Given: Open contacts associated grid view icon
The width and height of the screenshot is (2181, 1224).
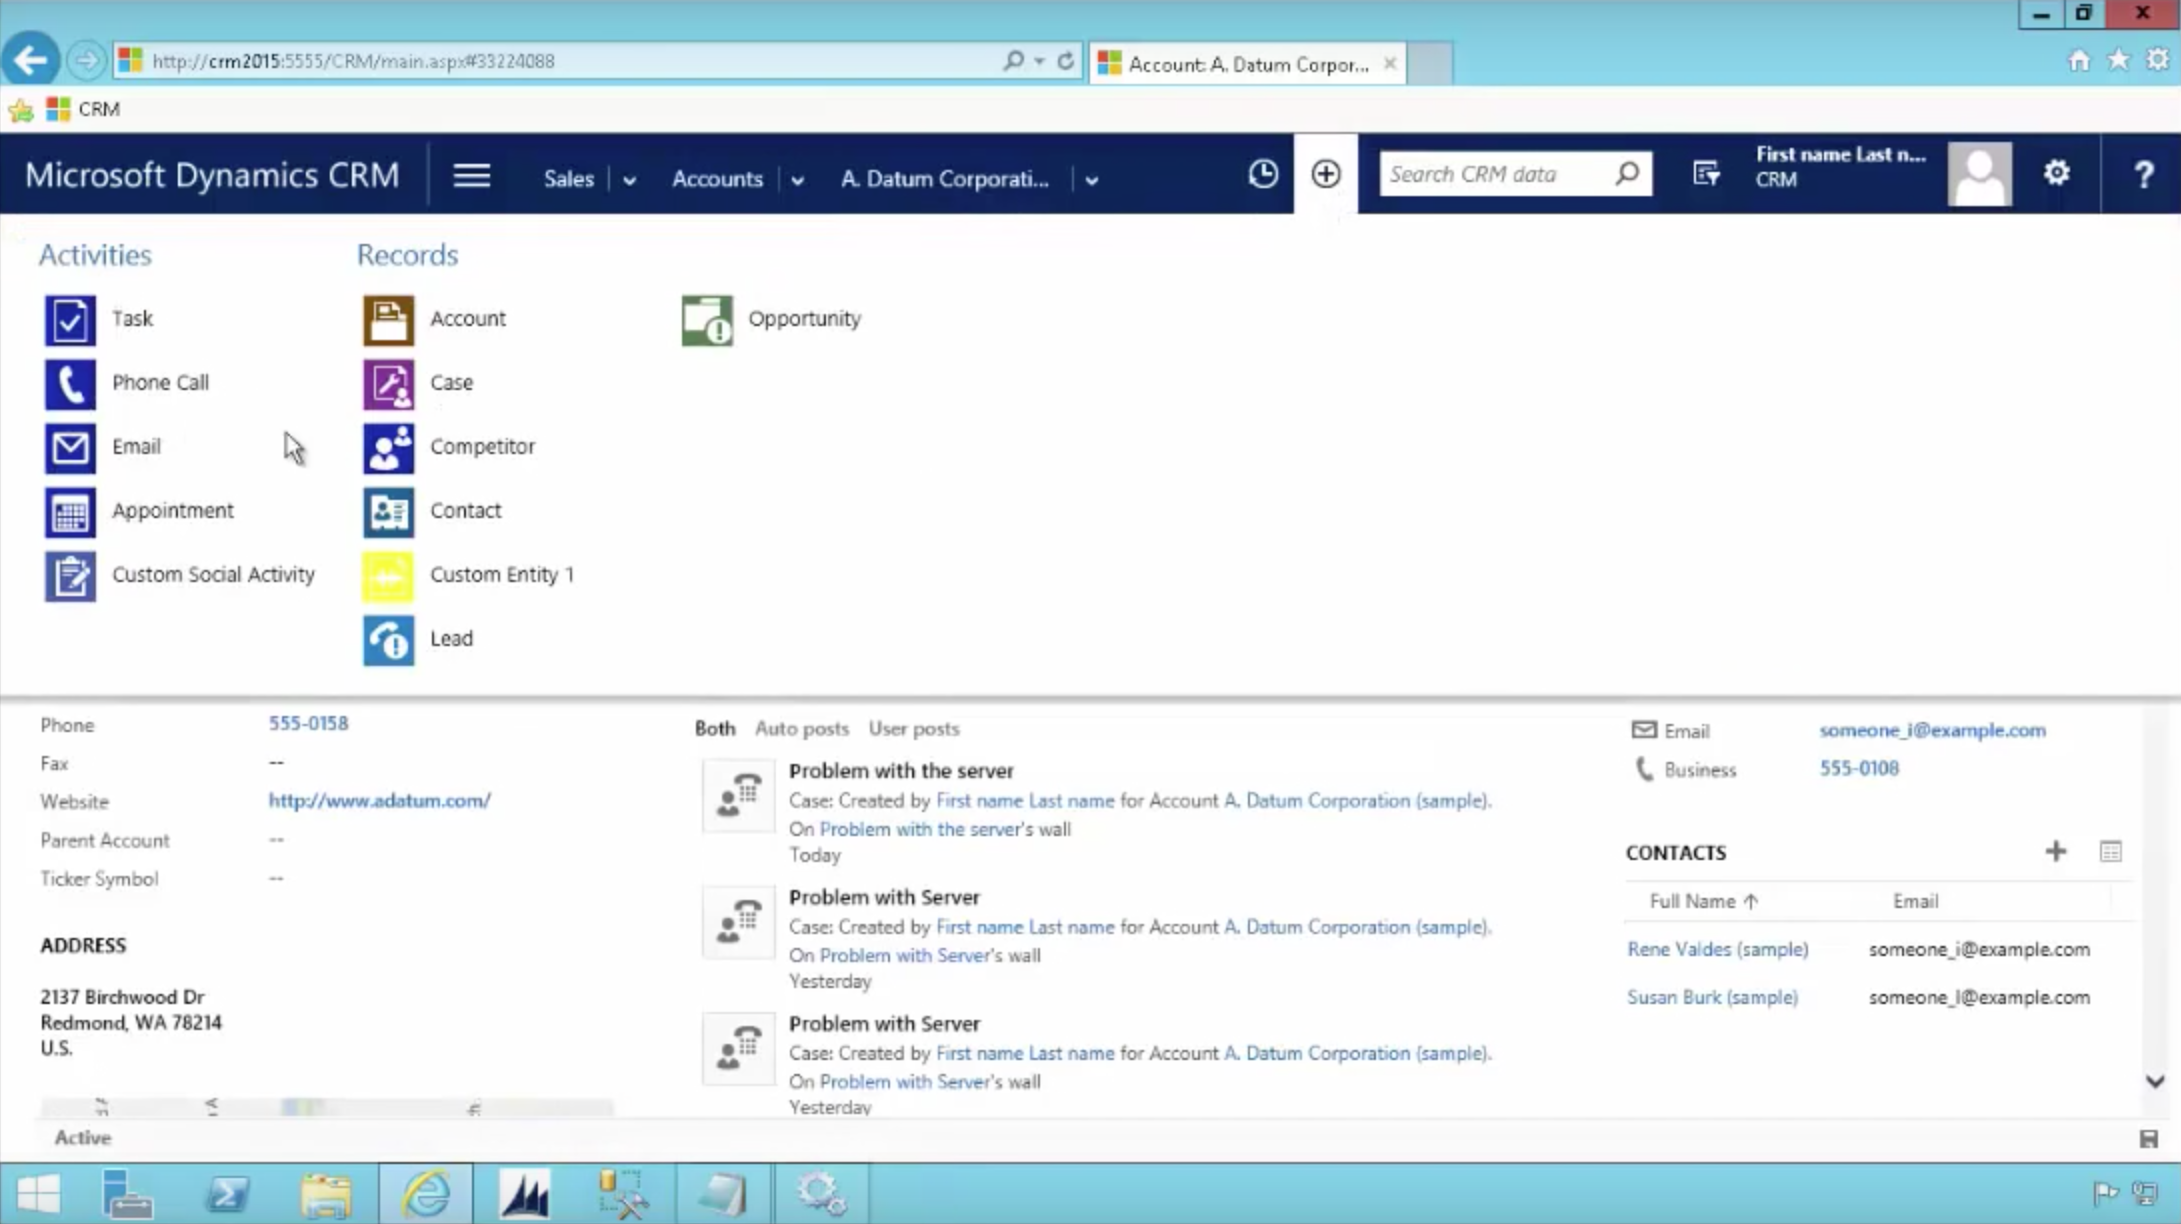Looking at the screenshot, I should click(x=2110, y=852).
